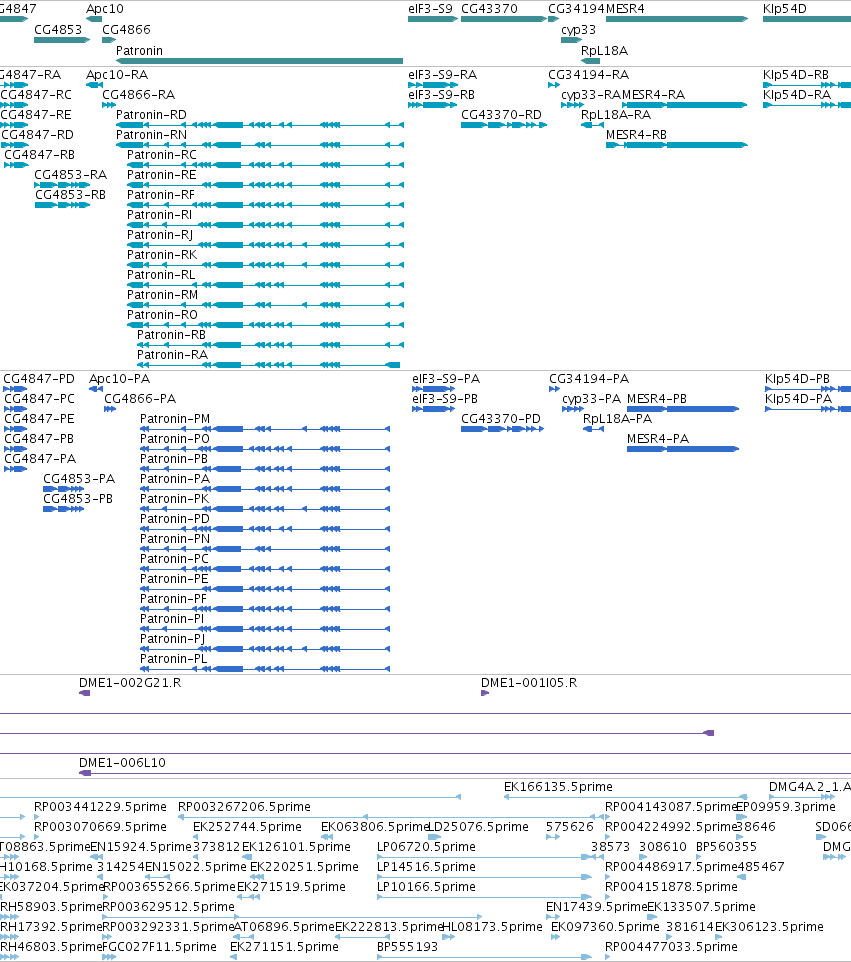This screenshot has width=851, height=962.
Task: Select transcript Patronin-RF
Action: coord(161,195)
